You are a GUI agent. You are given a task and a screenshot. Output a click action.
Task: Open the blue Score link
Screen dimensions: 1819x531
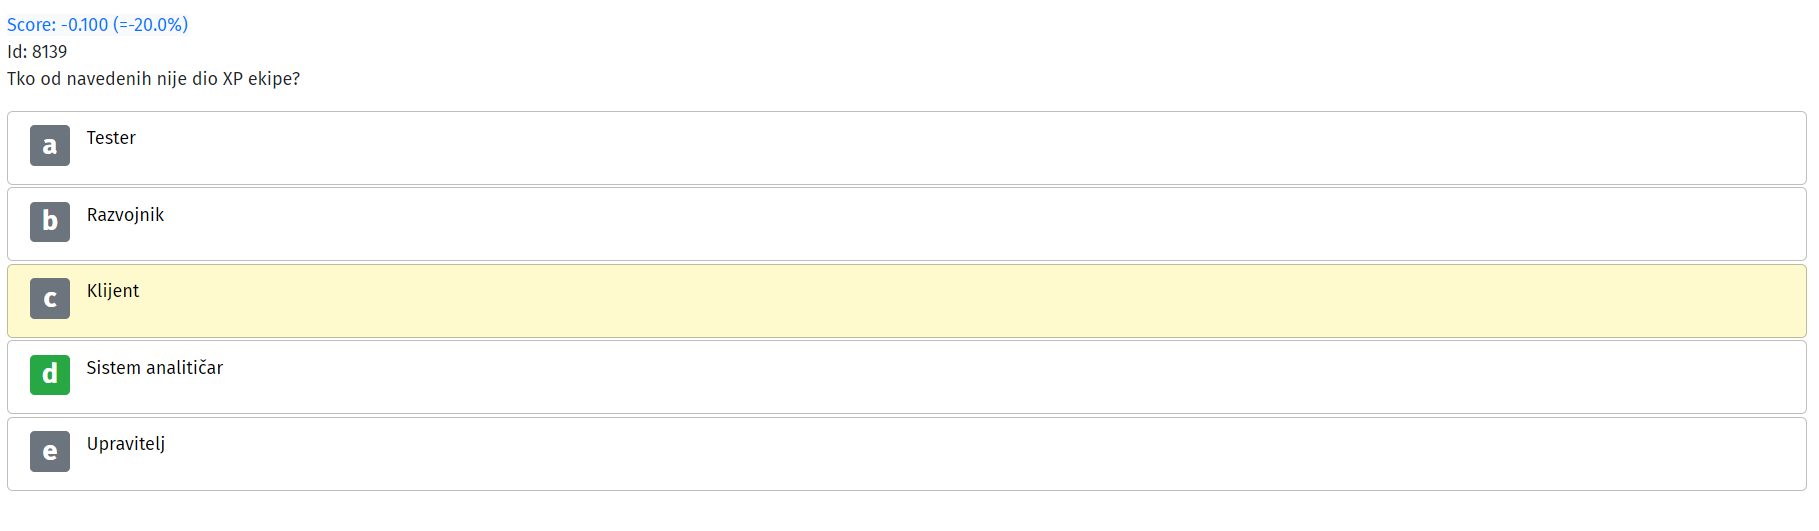point(97,24)
